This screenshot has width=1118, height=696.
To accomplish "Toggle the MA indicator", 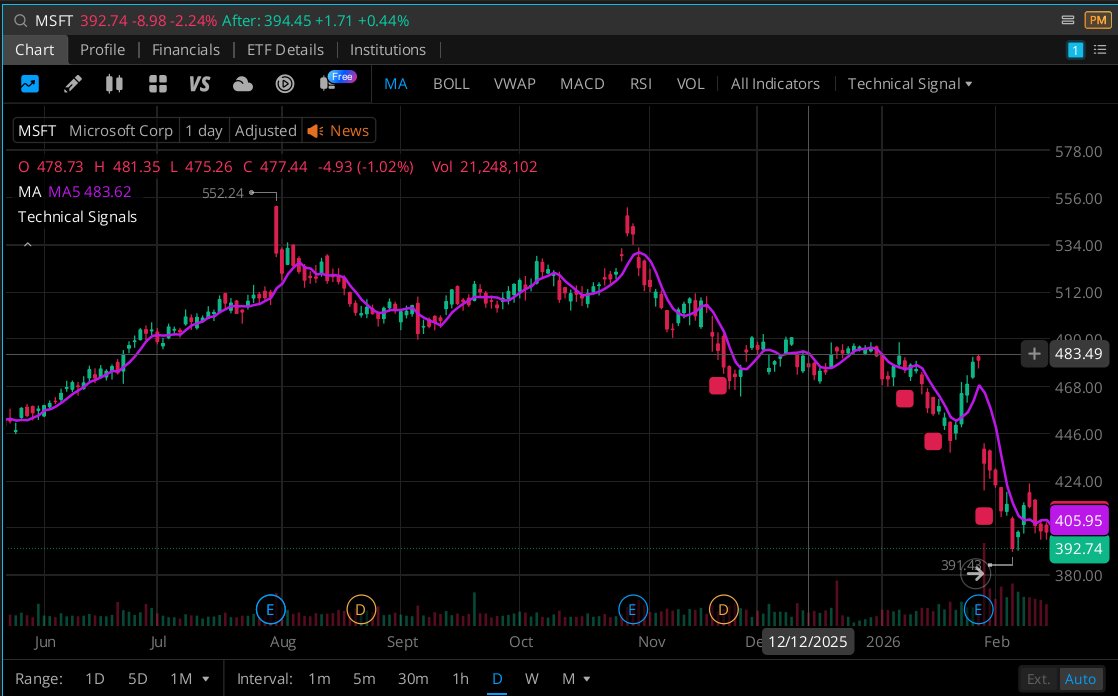I will 396,84.
